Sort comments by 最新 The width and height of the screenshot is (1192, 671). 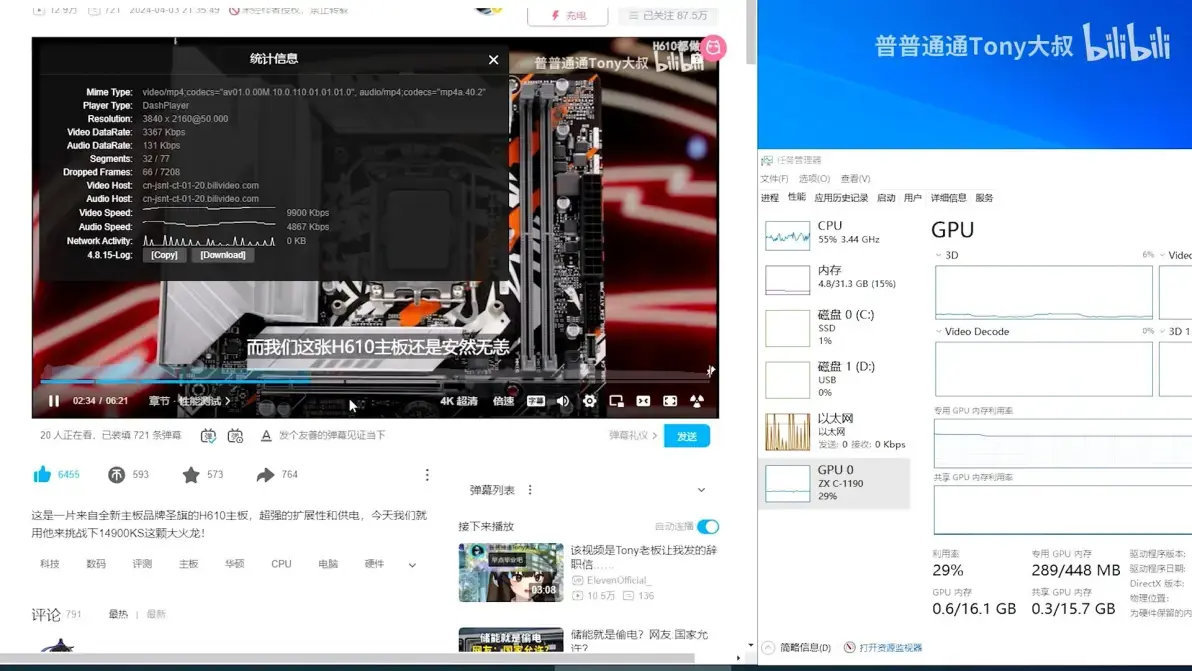point(156,614)
